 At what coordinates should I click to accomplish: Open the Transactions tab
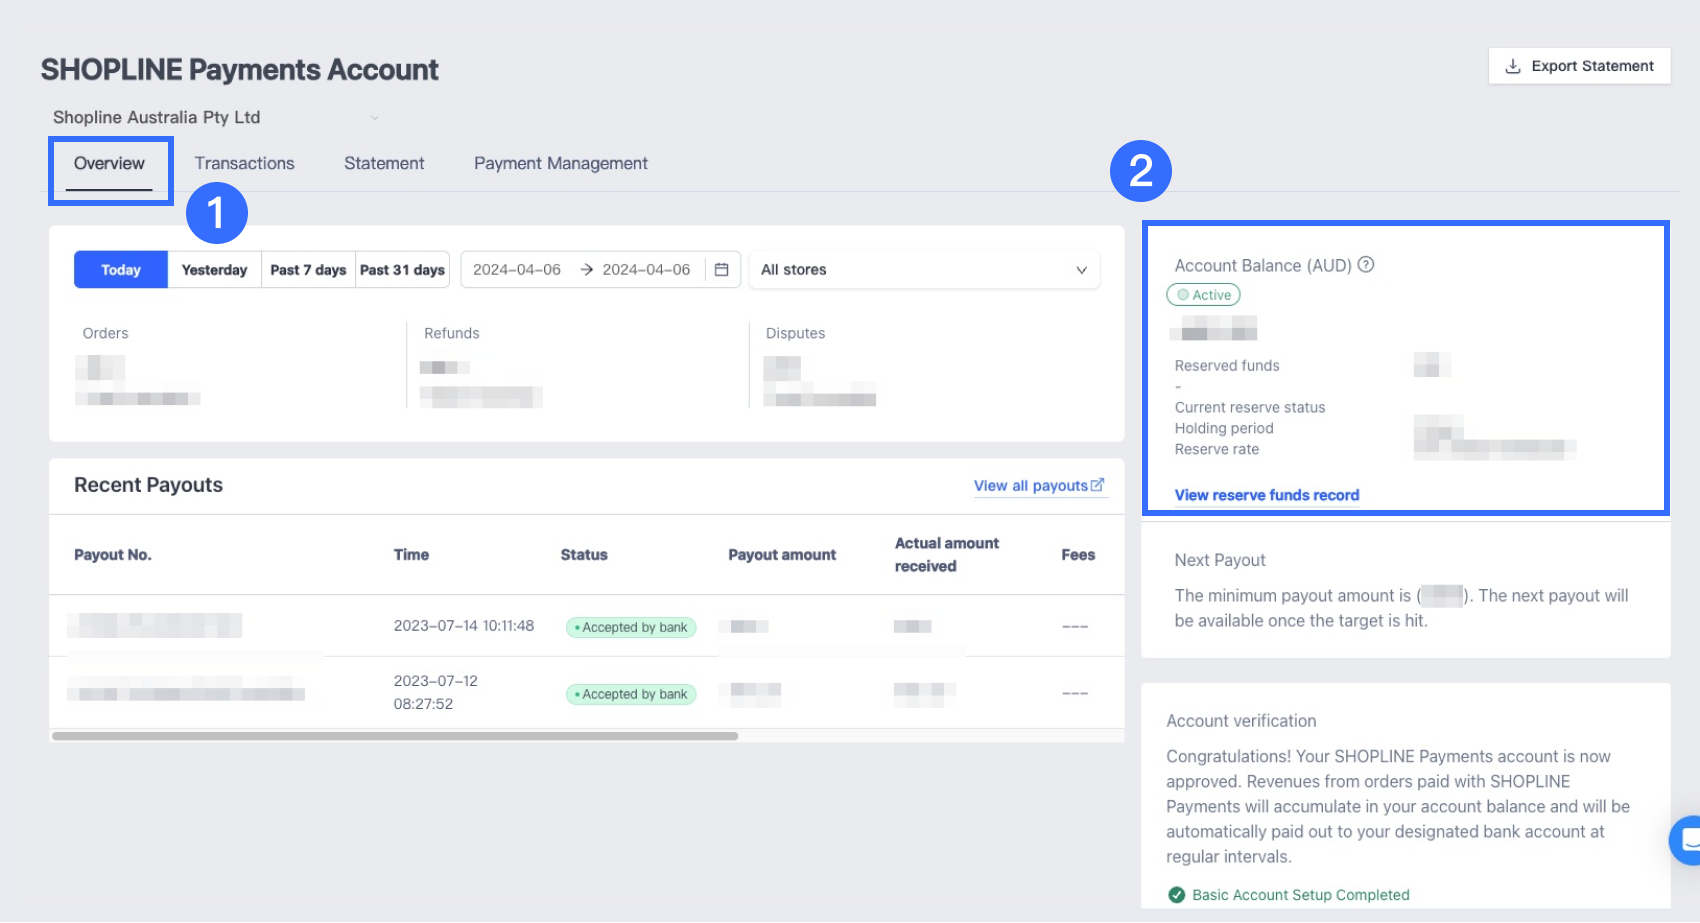point(245,164)
